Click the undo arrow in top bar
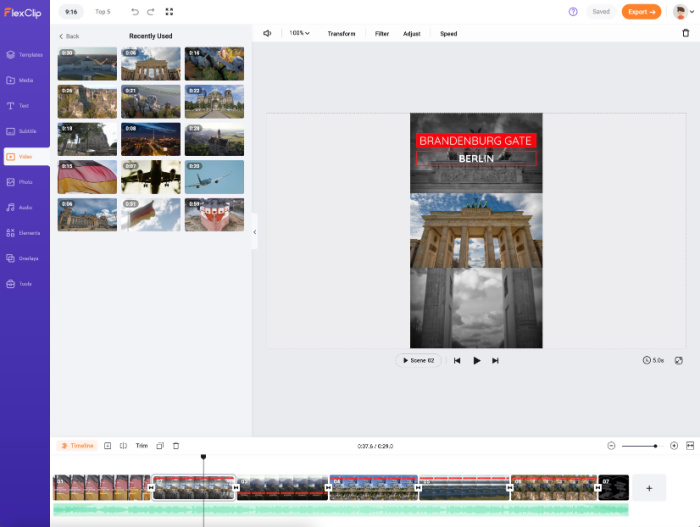700x527 pixels. coord(135,12)
